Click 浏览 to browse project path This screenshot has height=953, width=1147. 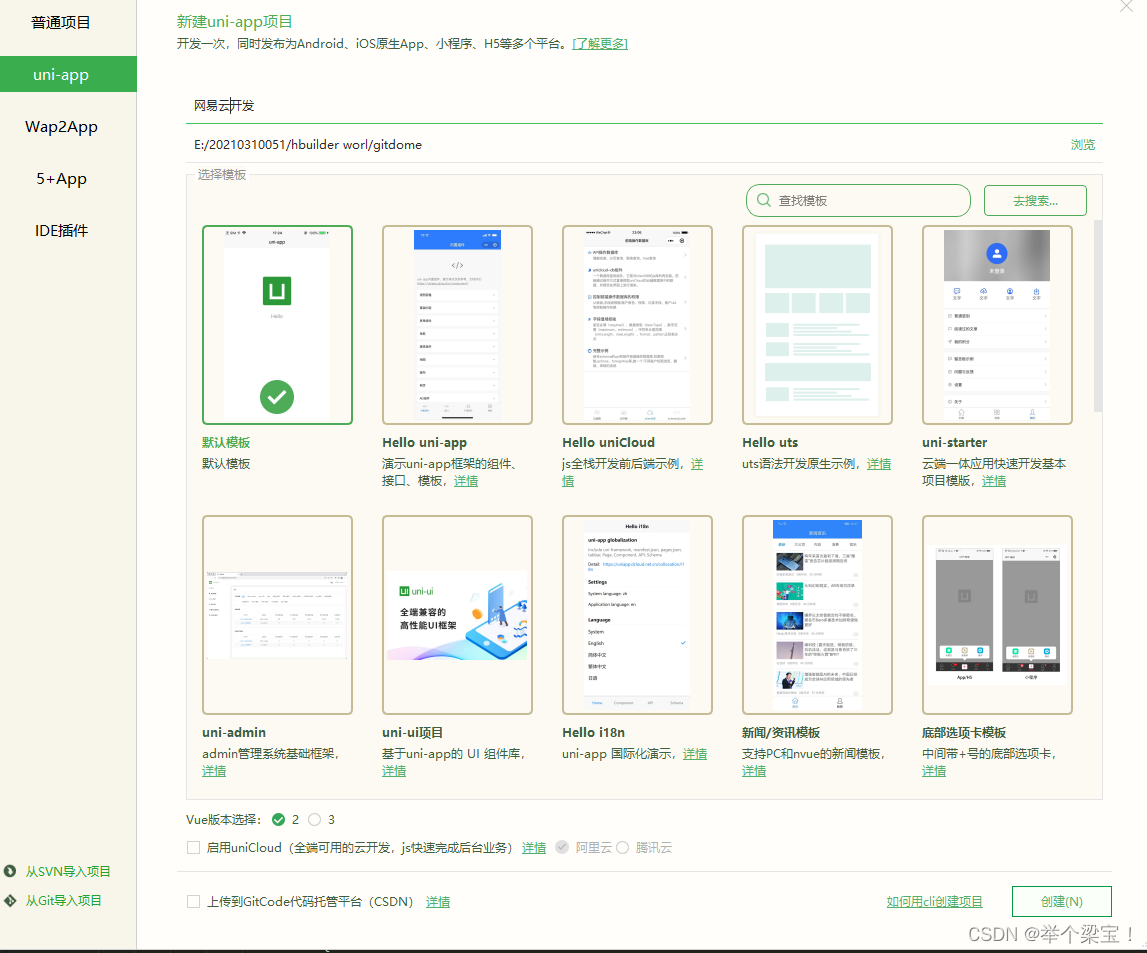click(x=1083, y=145)
